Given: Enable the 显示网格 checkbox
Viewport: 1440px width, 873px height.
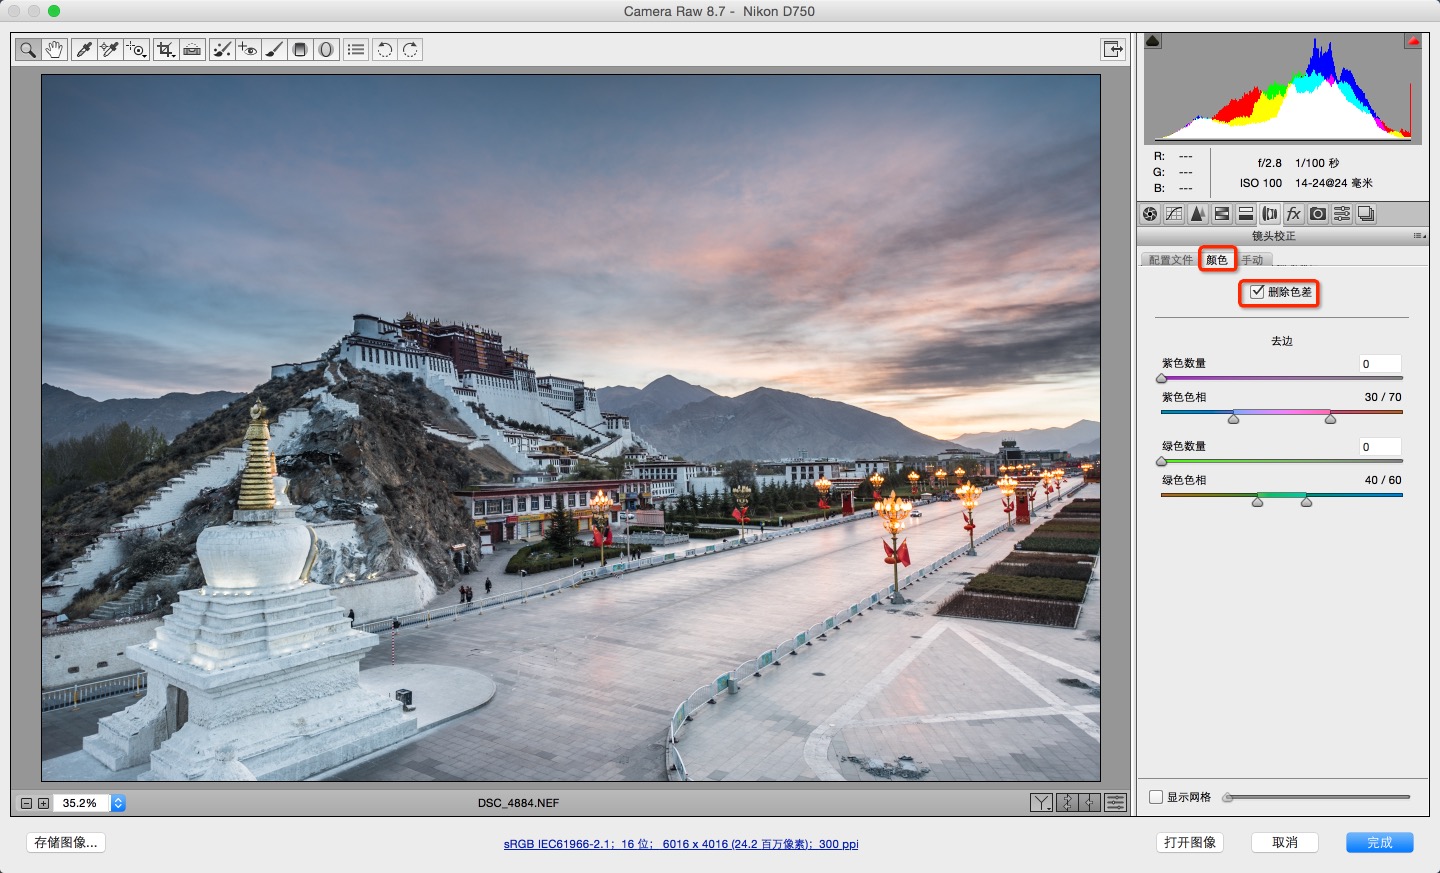Looking at the screenshot, I should coord(1156,797).
